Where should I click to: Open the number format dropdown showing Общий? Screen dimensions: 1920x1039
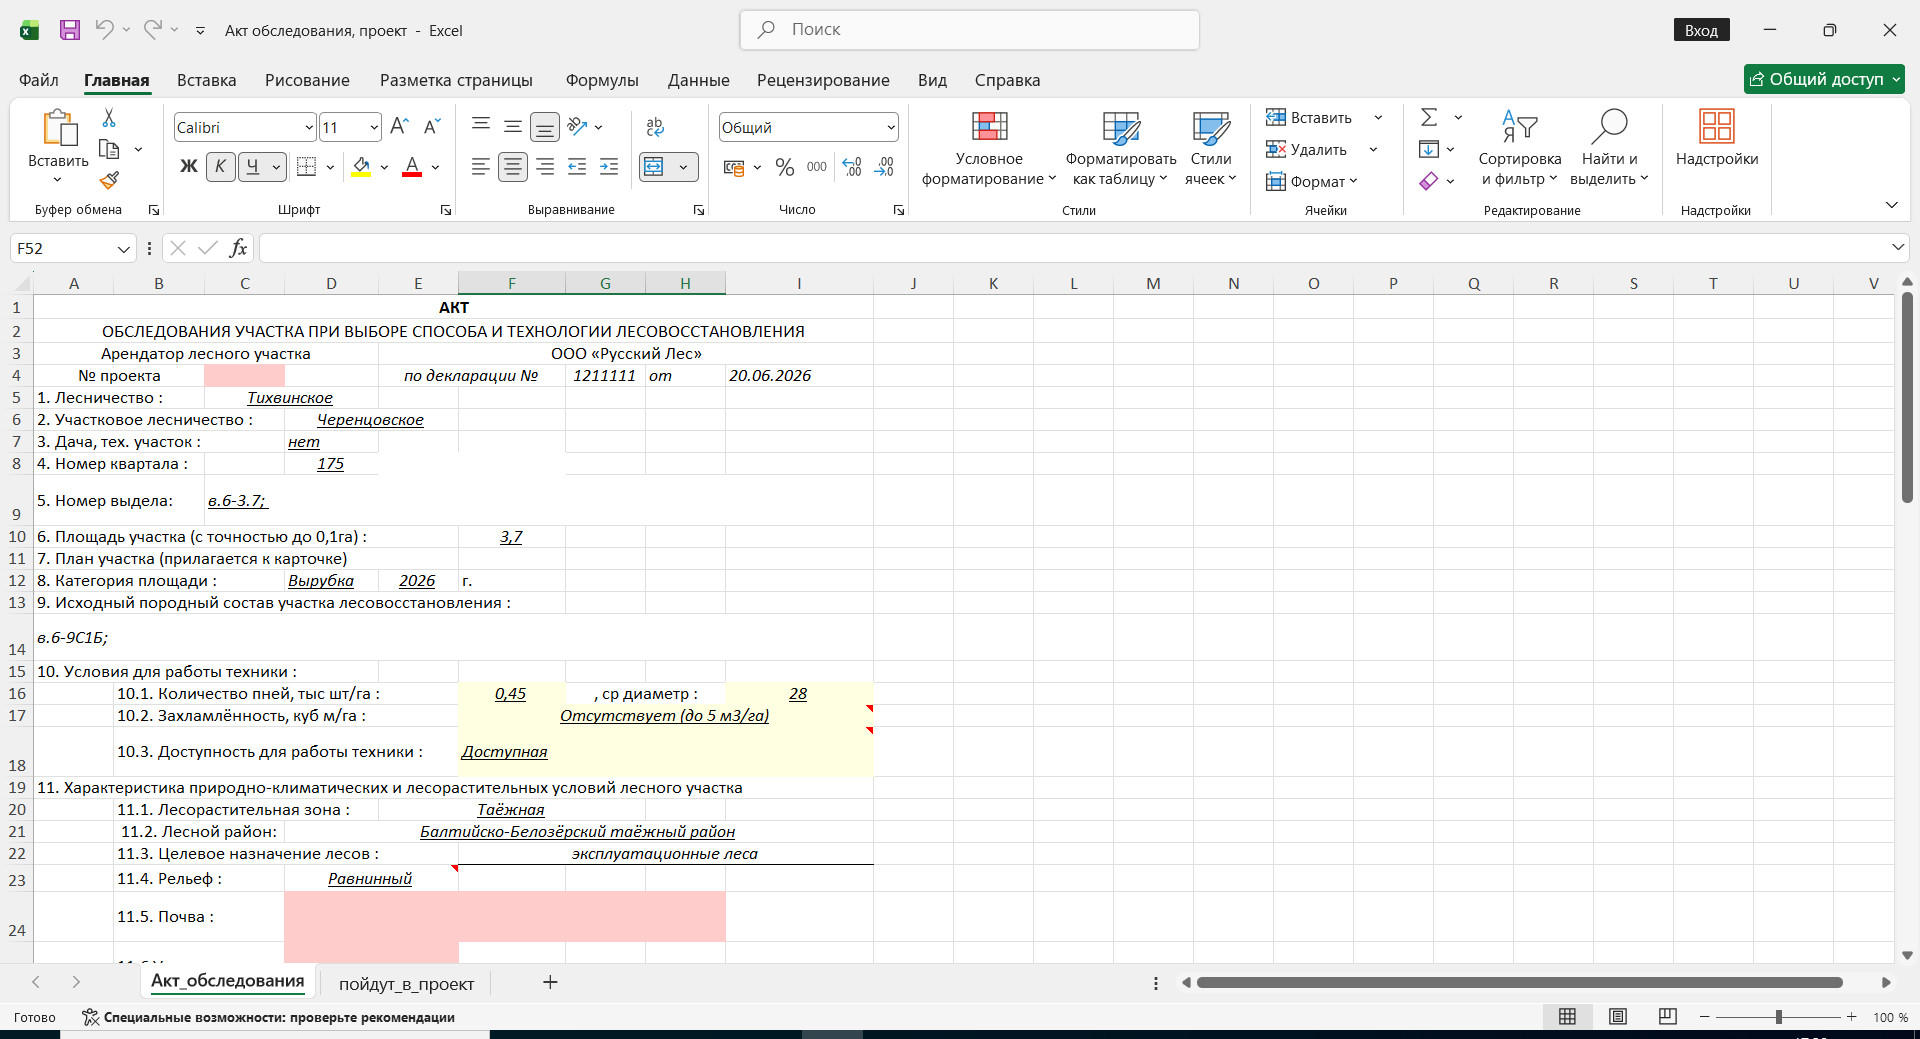(890, 127)
